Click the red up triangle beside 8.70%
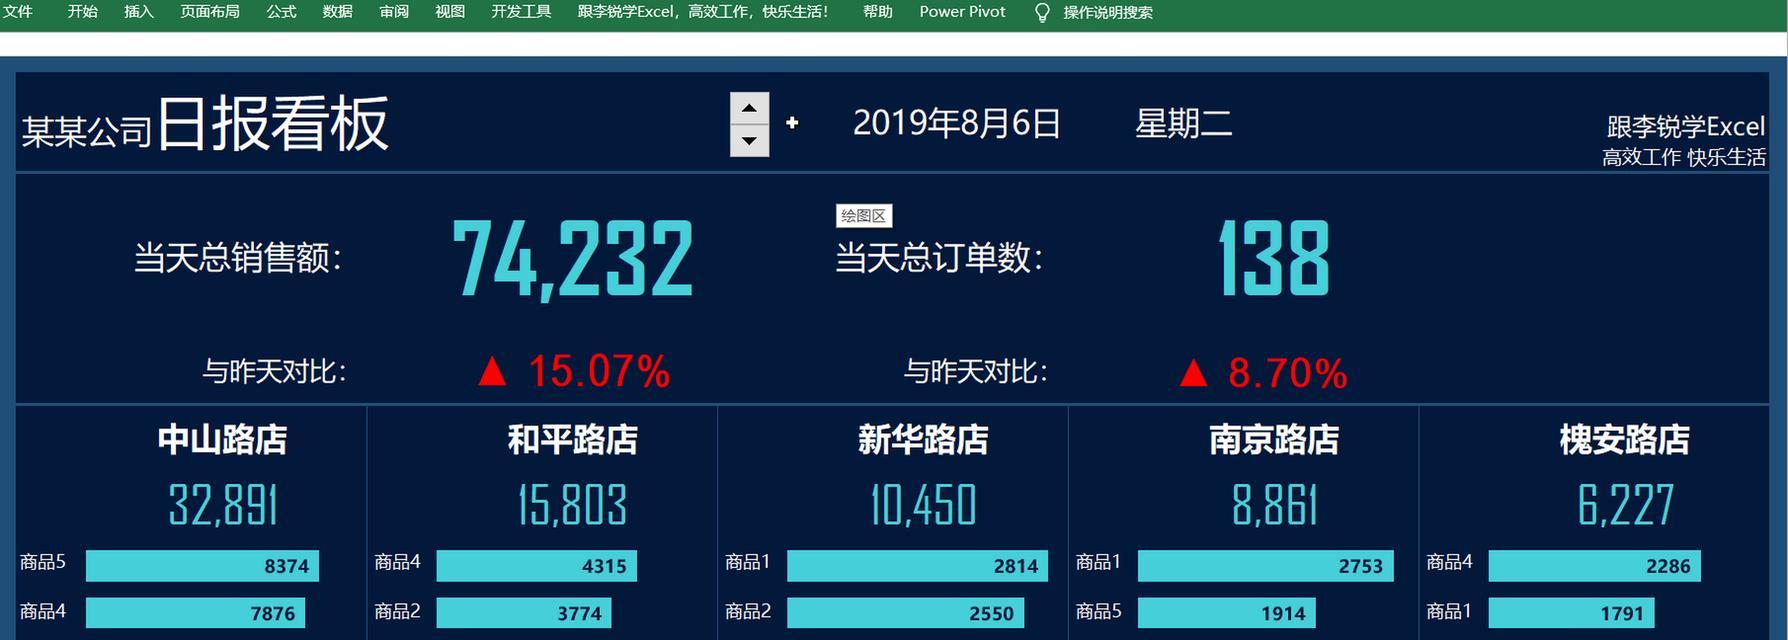 point(1193,373)
